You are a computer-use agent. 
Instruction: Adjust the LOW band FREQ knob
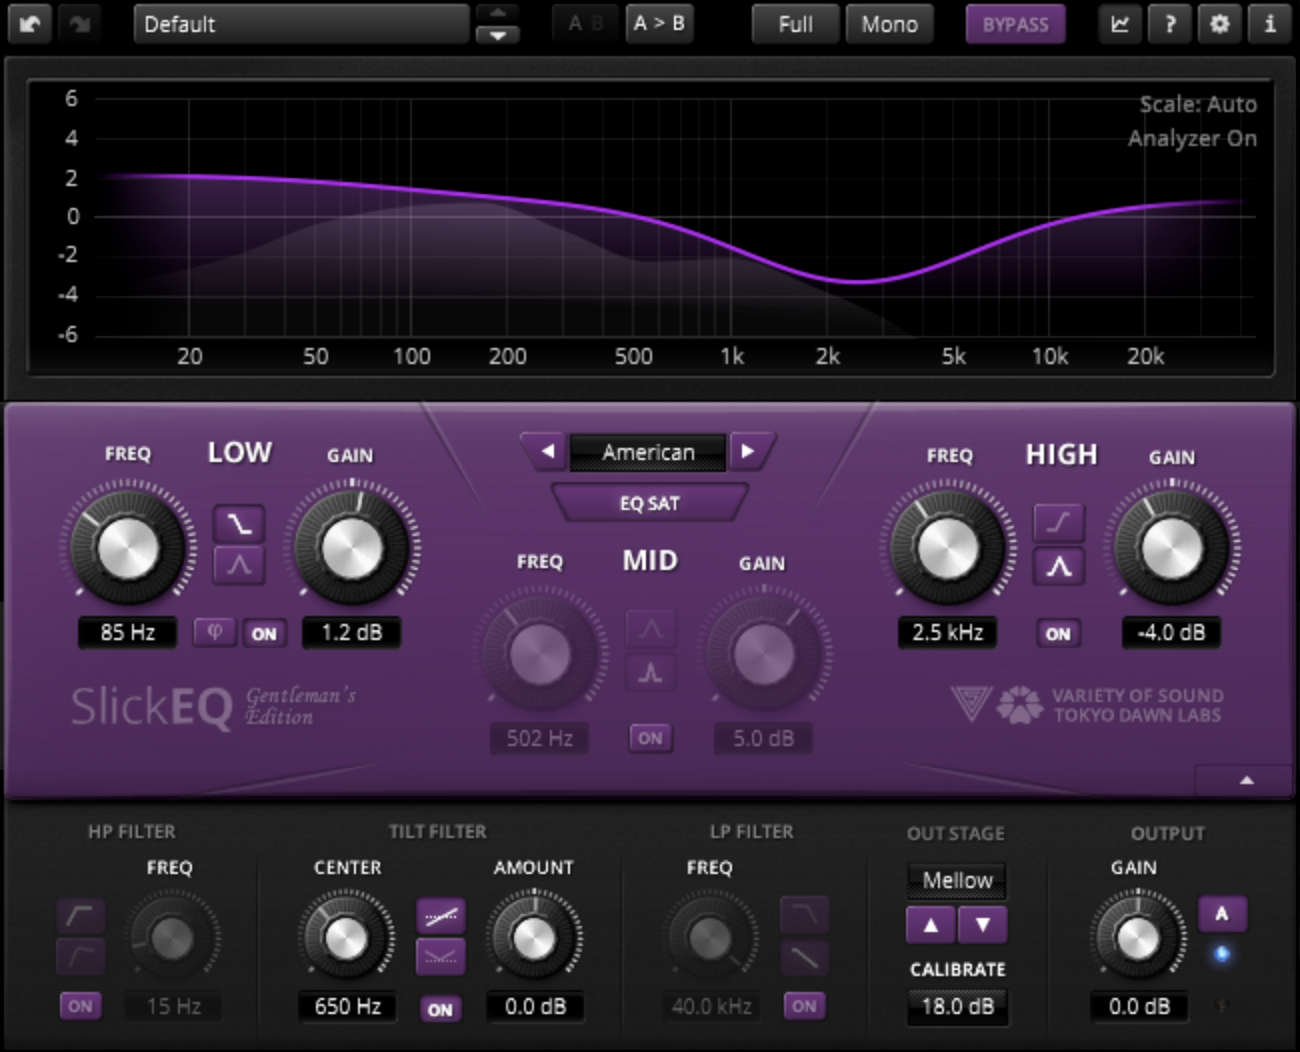(127, 547)
